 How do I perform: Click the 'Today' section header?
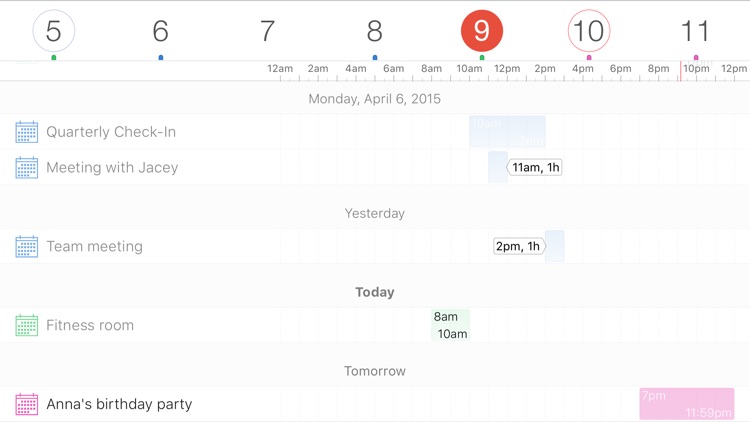tap(375, 292)
